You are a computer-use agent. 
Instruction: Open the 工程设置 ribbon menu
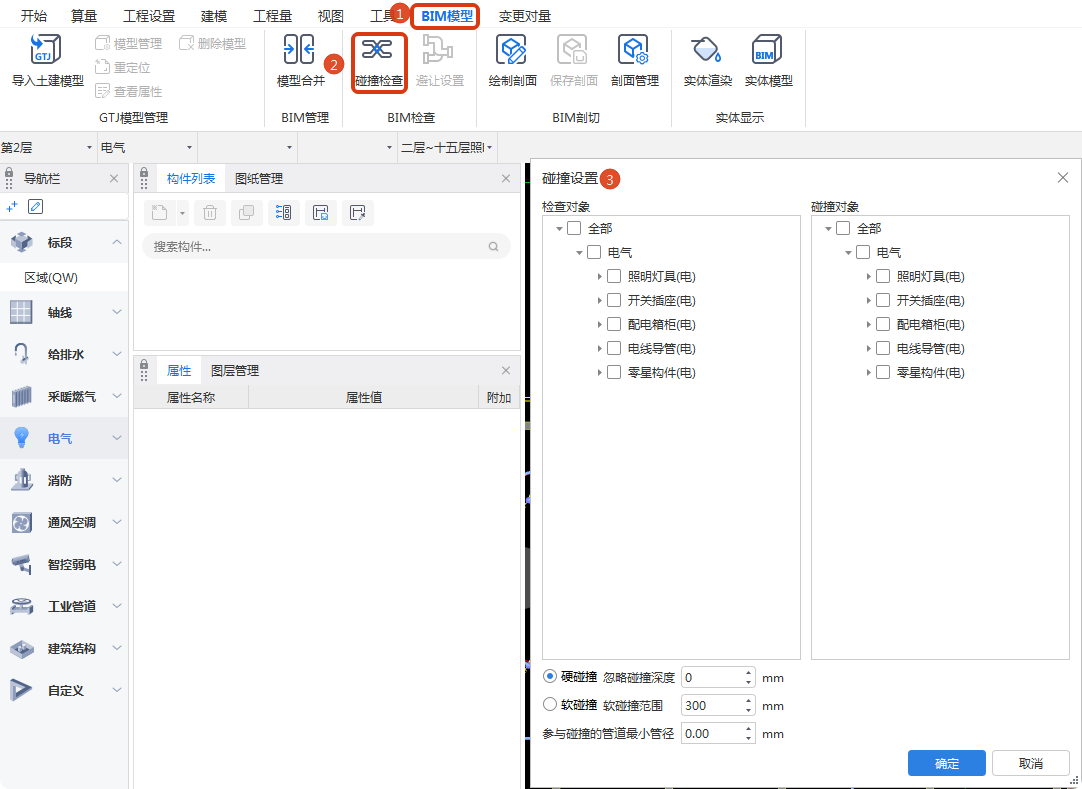[148, 15]
